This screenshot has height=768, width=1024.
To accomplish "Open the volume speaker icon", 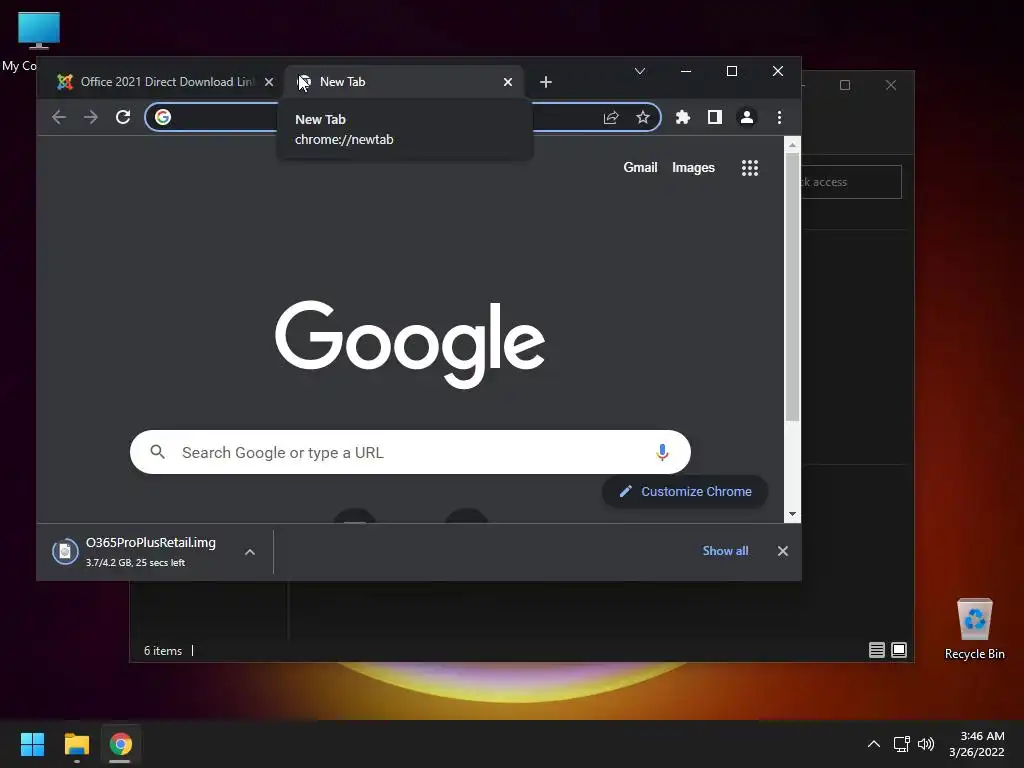I will coord(926,744).
